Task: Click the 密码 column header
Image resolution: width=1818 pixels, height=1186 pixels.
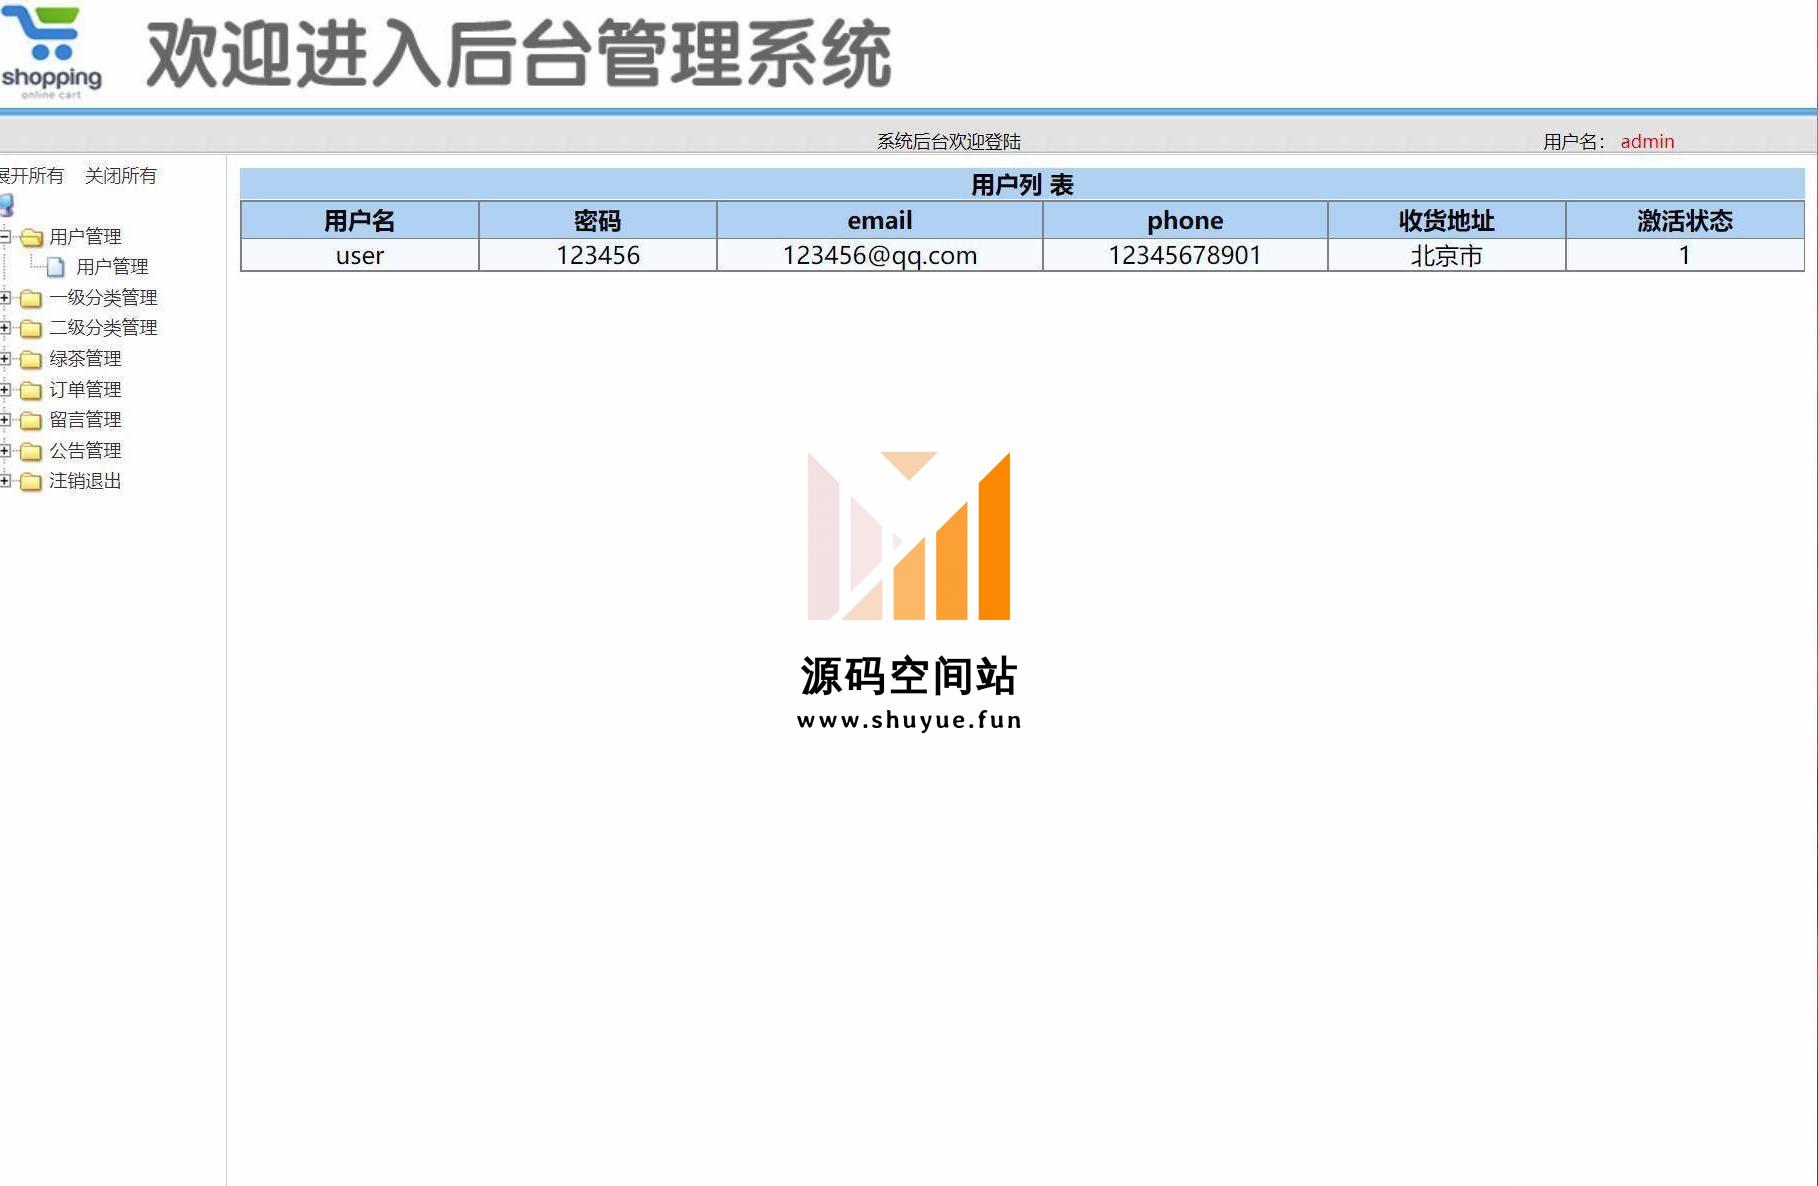Action: 597,220
